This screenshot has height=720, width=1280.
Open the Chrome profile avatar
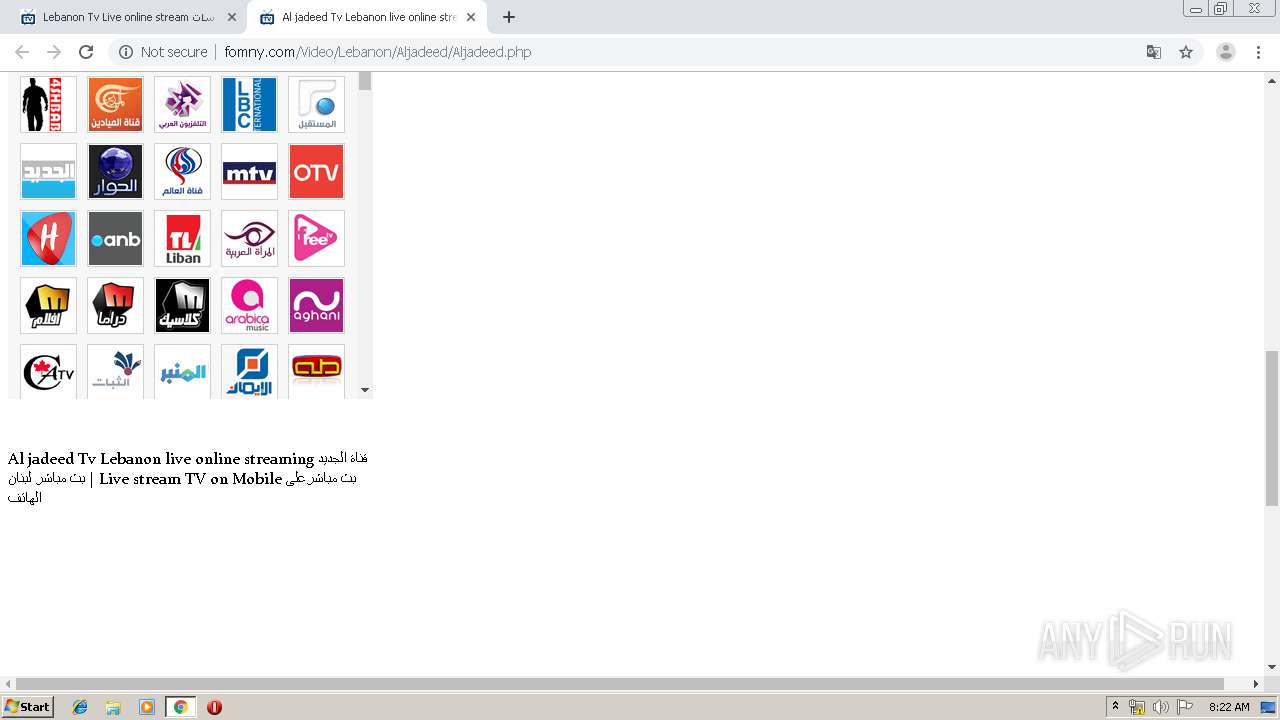coord(1226,52)
